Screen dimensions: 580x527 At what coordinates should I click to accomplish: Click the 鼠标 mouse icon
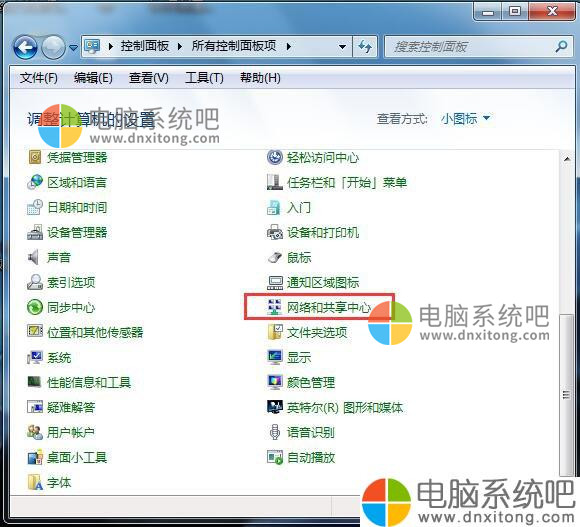click(x=275, y=257)
